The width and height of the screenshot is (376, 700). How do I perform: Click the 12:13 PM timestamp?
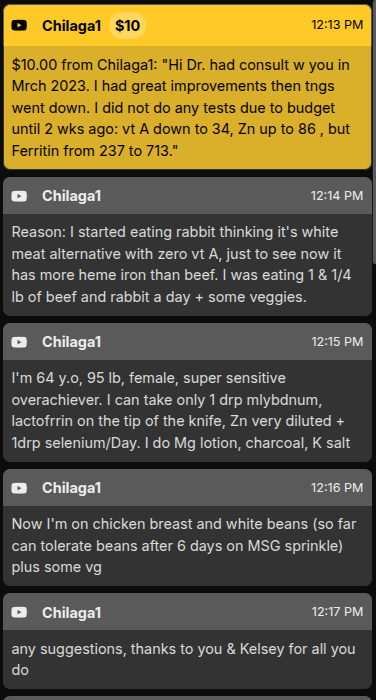(x=337, y=25)
